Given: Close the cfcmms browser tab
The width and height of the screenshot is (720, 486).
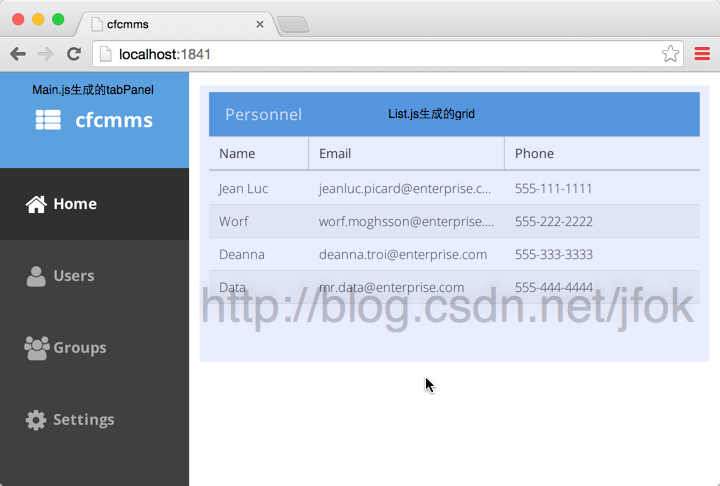Looking at the screenshot, I should pyautogui.click(x=260, y=24).
